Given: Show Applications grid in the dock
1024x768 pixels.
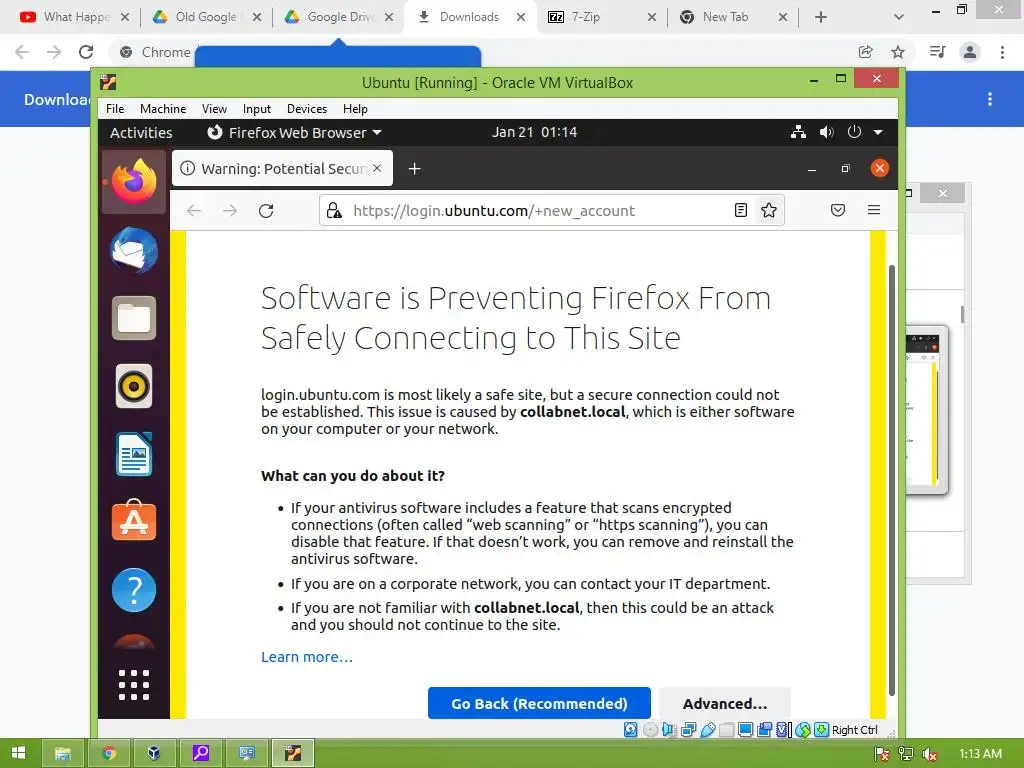Looking at the screenshot, I should pyautogui.click(x=134, y=685).
